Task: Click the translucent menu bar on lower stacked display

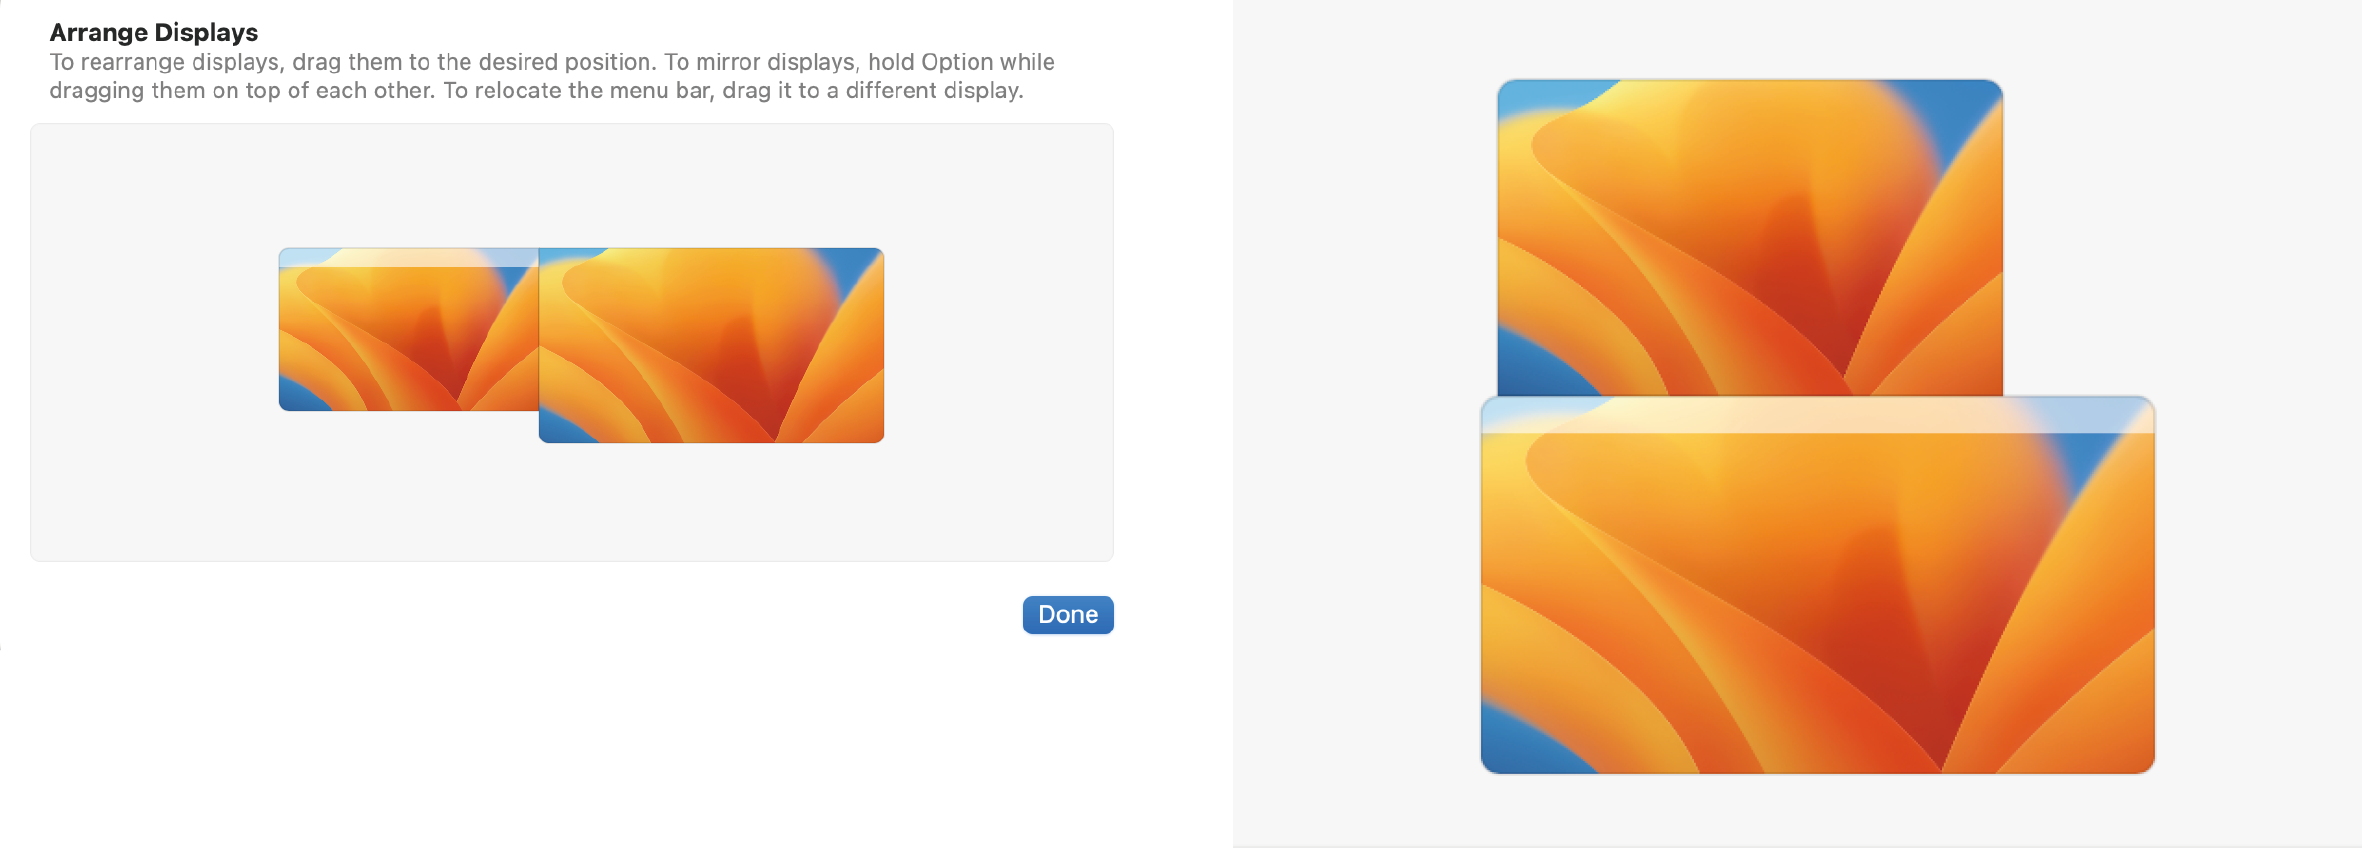Action: 1817,415
